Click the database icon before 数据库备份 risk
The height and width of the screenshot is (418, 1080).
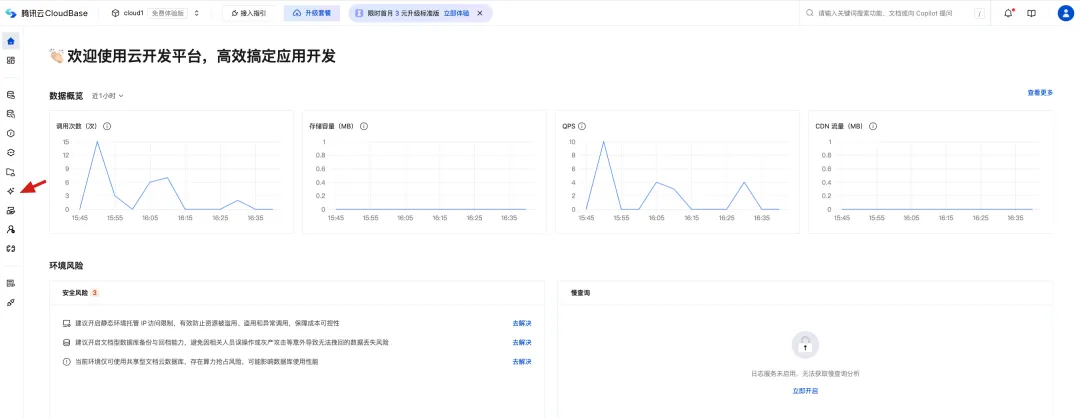pos(67,342)
